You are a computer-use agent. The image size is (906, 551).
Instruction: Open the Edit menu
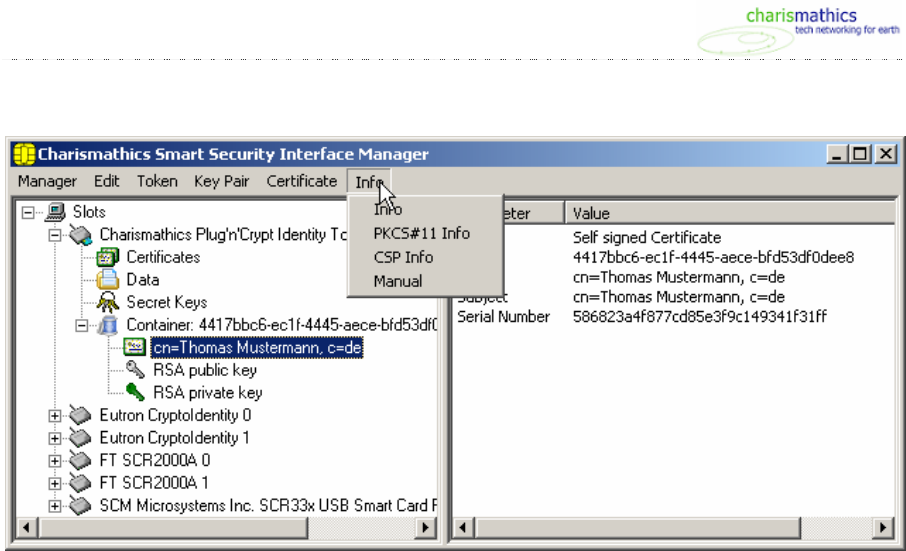[106, 181]
